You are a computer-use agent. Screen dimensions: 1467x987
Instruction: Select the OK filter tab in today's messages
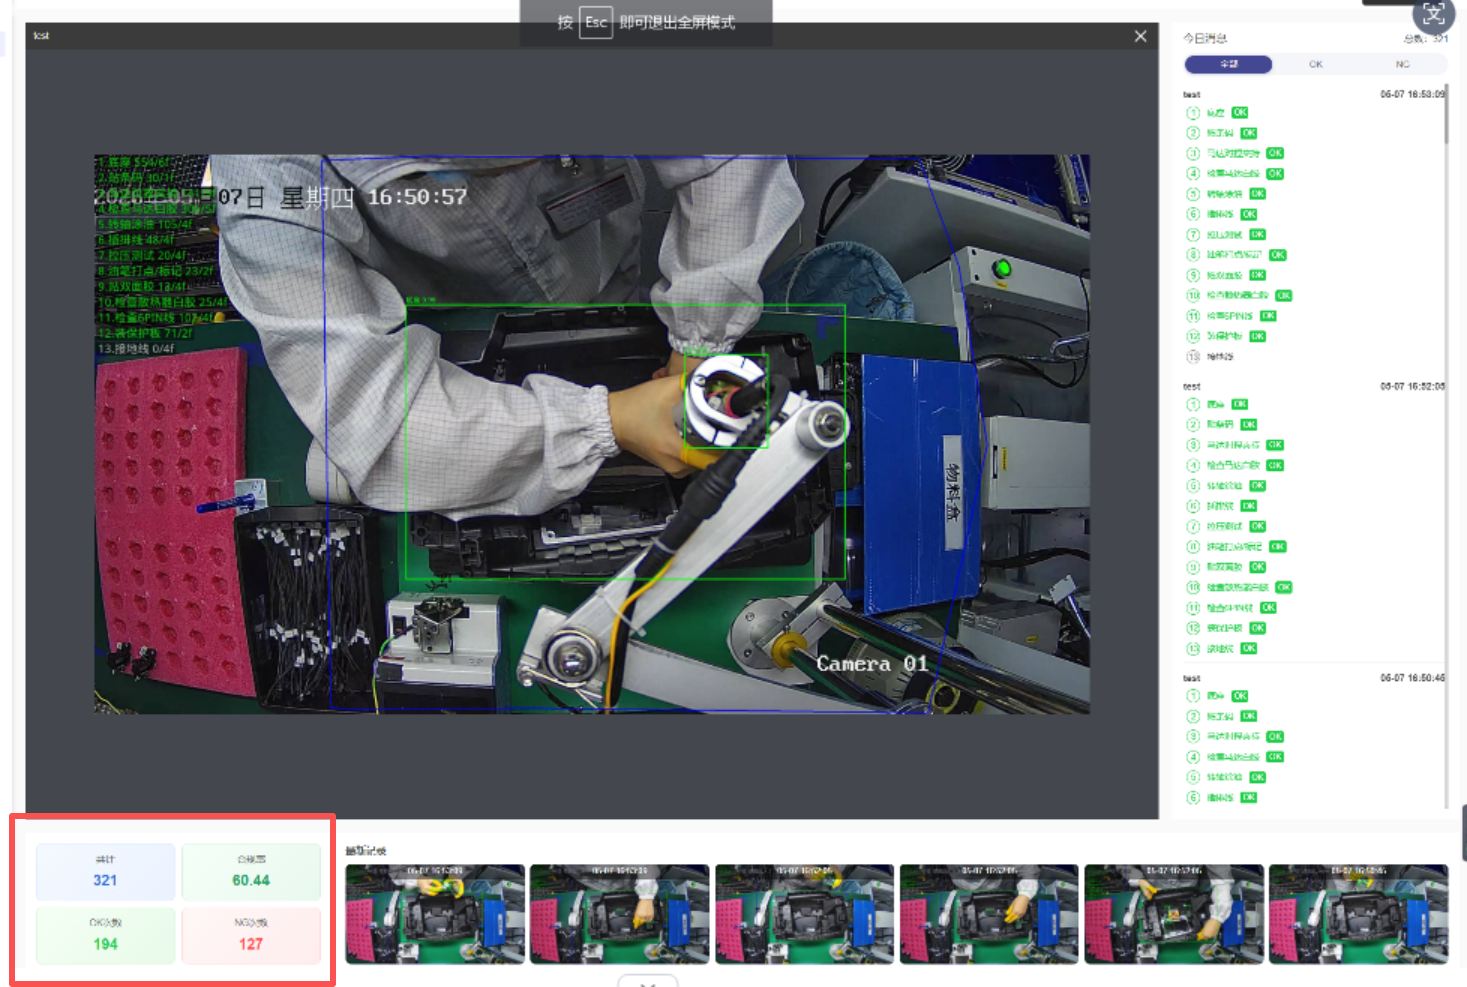[1315, 64]
